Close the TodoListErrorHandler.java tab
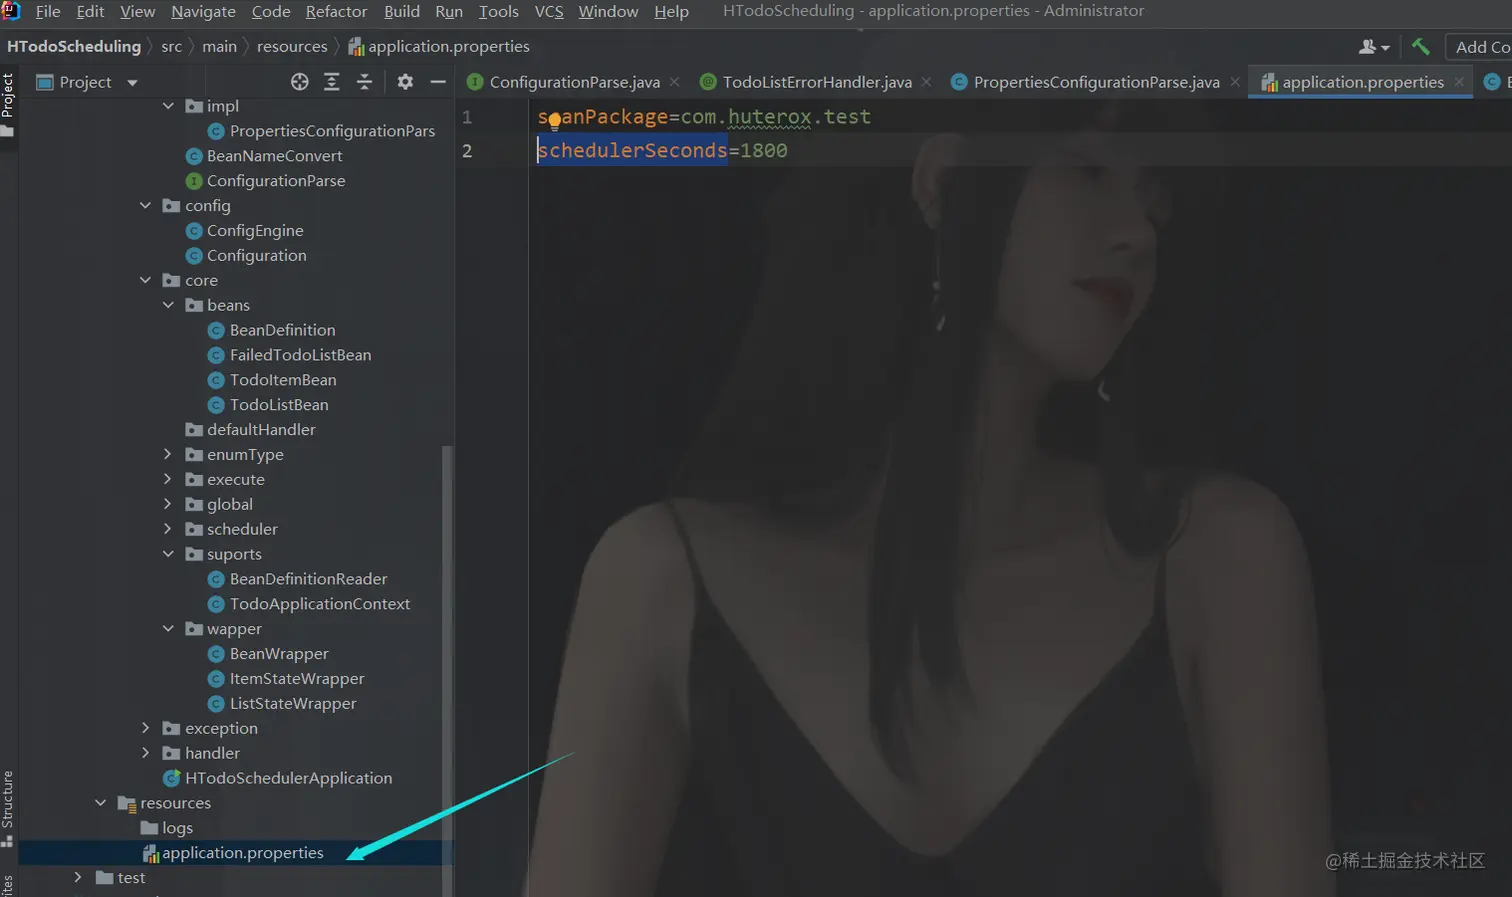 pyautogui.click(x=927, y=82)
